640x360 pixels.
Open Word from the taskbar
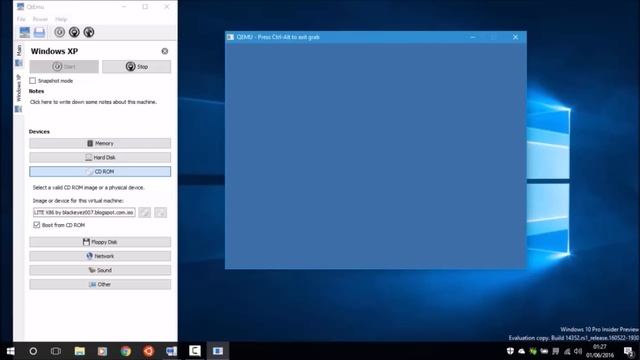tap(171, 351)
